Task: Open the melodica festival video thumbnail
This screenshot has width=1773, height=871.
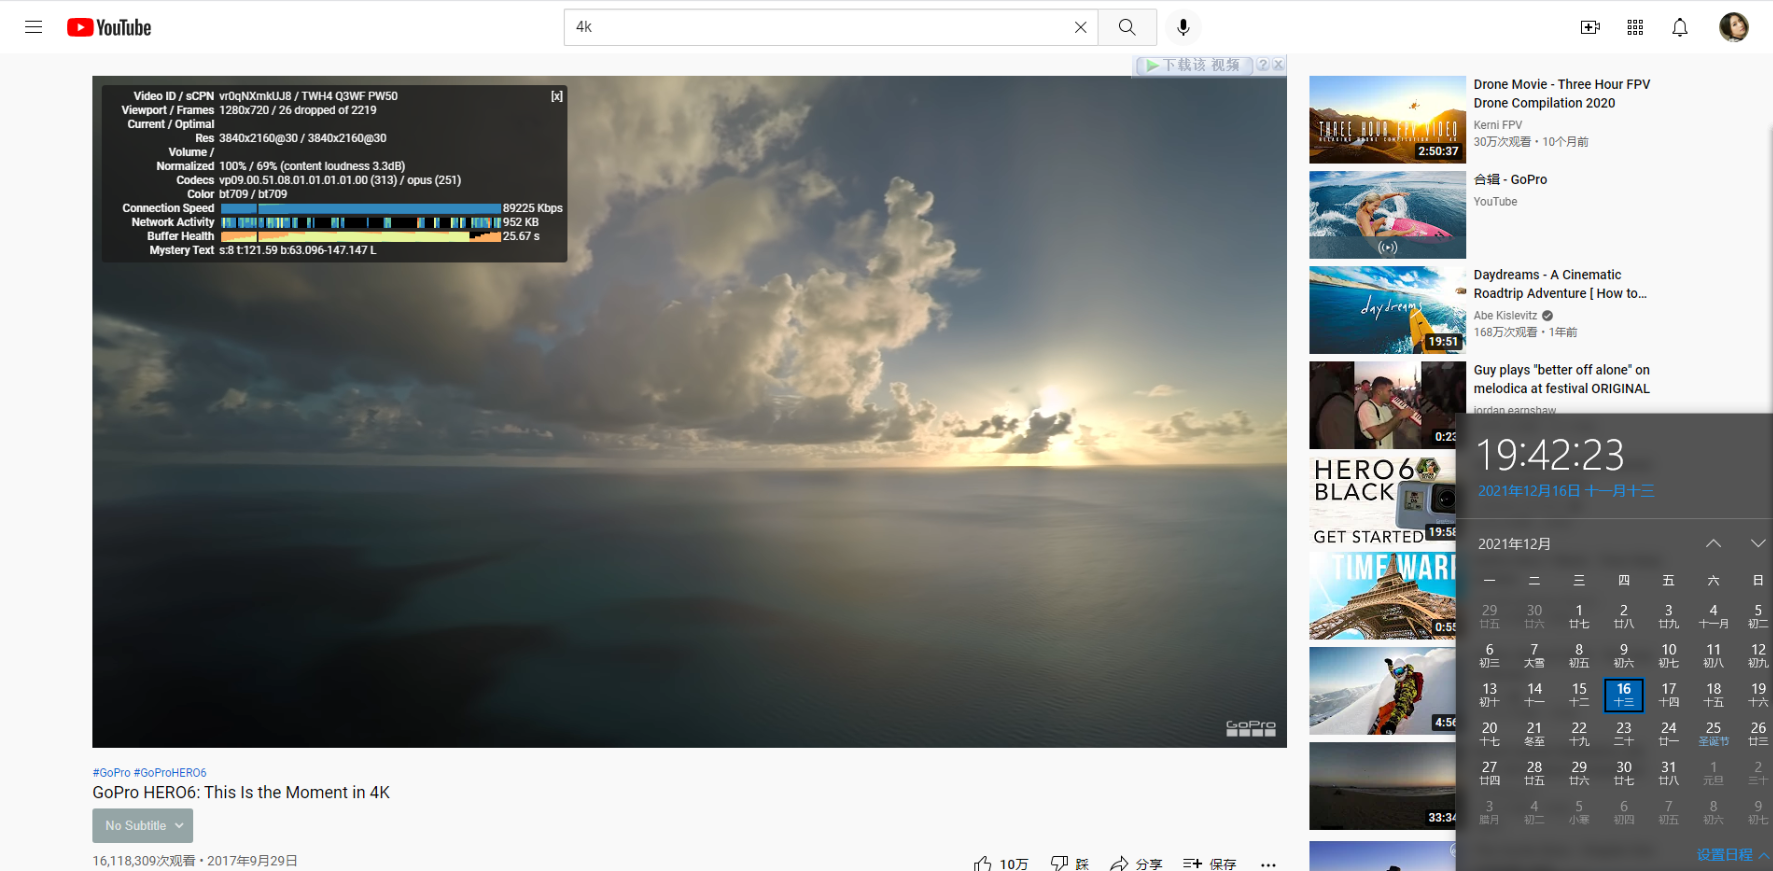Action: [1387, 405]
